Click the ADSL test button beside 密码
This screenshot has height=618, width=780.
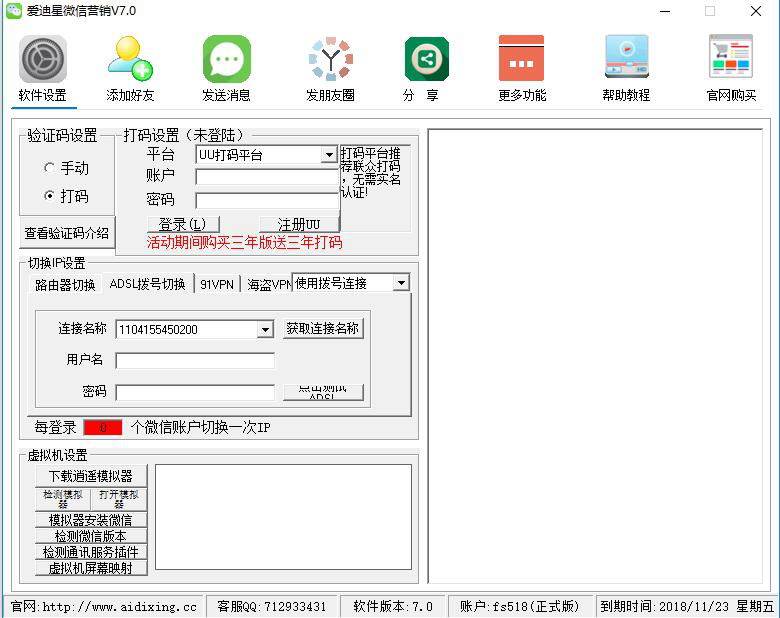pos(323,392)
